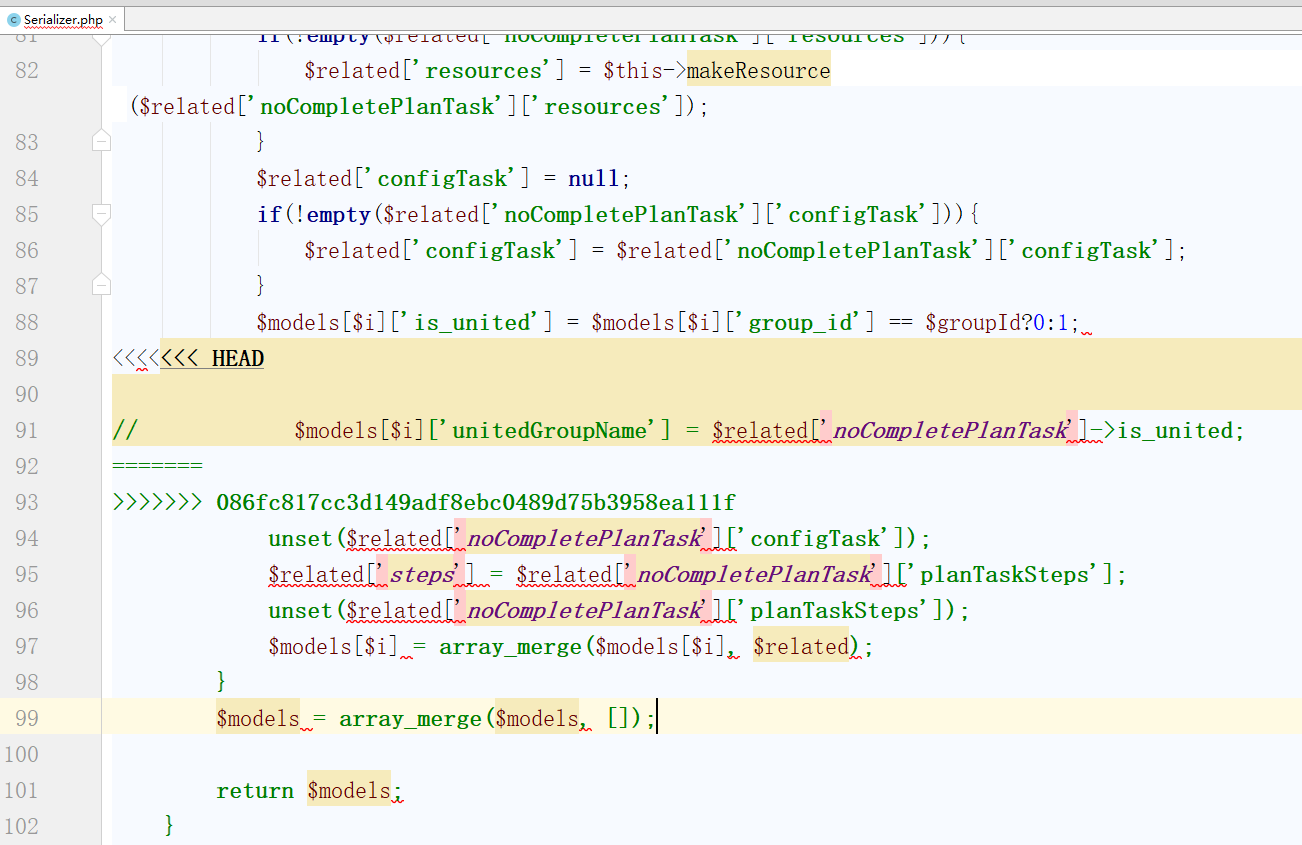Click line number 93 in the gutter
The height and width of the screenshot is (845, 1302).
(27, 502)
